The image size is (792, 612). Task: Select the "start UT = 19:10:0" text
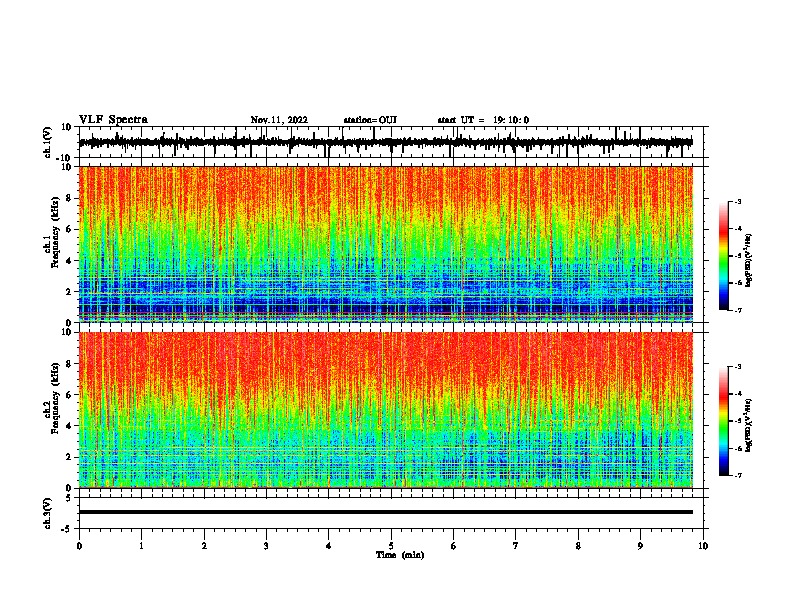tap(483, 120)
